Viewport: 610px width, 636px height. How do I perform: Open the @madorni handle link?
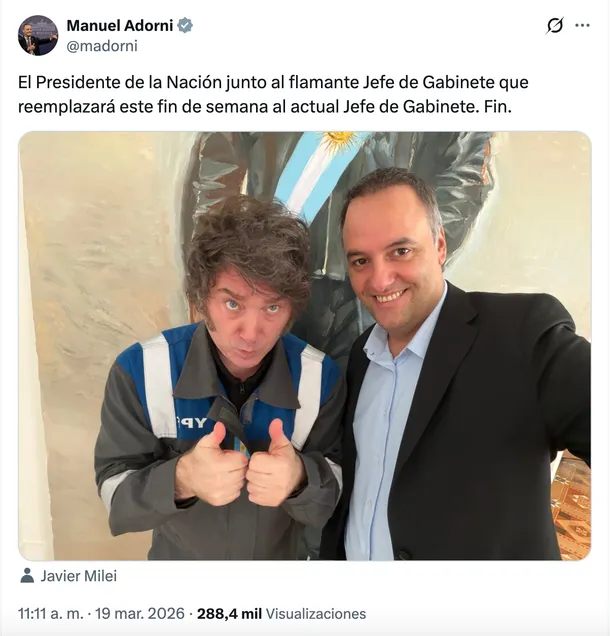click(x=102, y=46)
